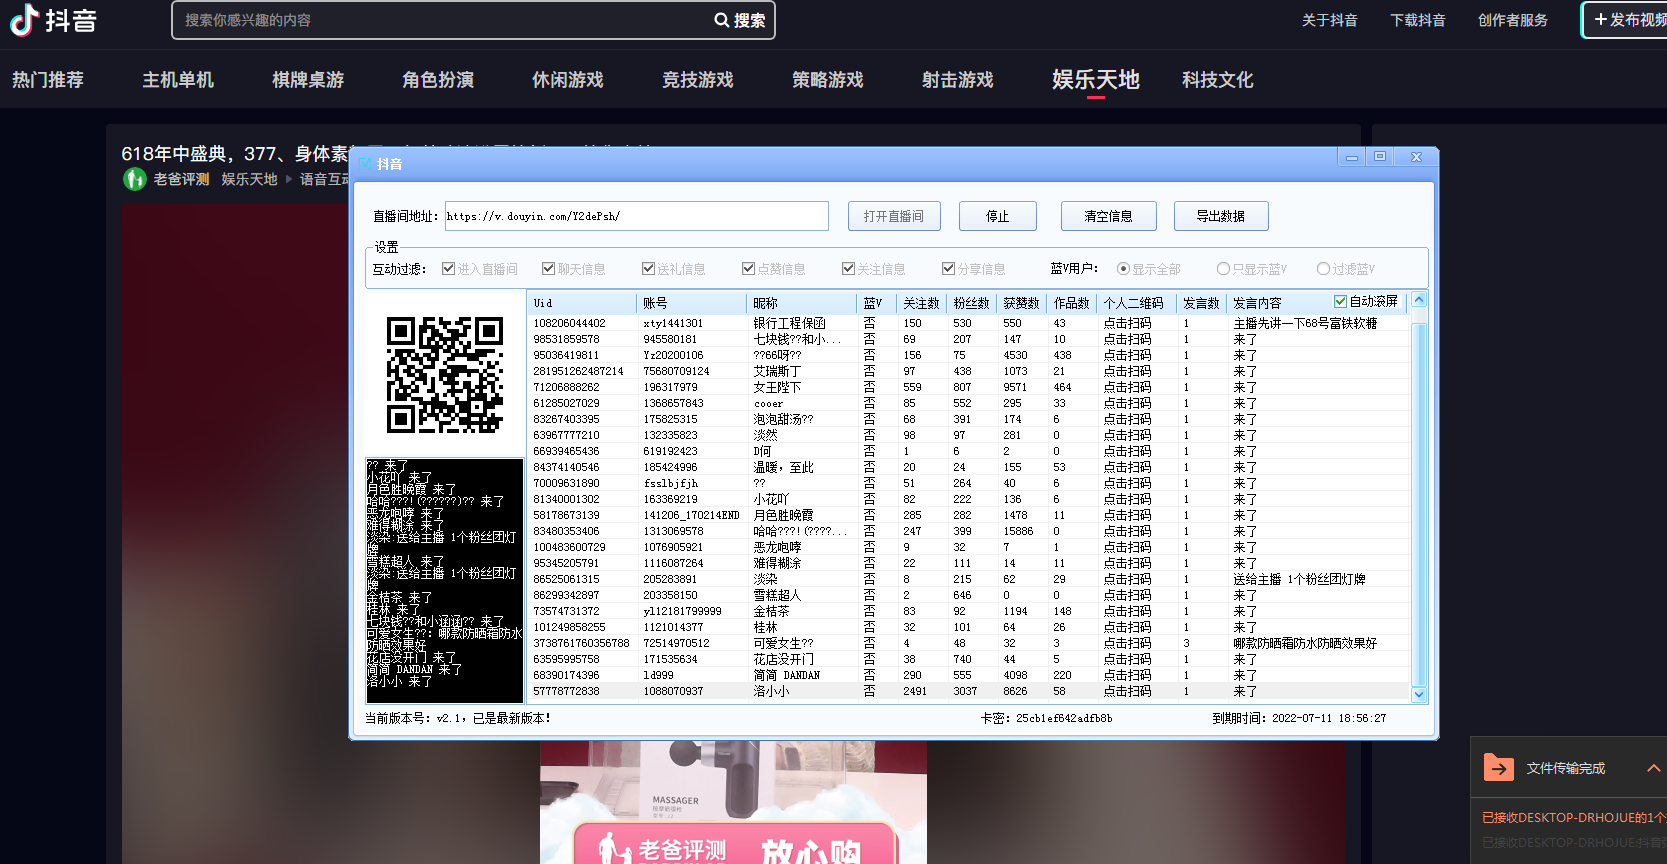This screenshot has width=1667, height=864.
Task: Toggle the 关注信息 filter checkbox
Action: [x=849, y=269]
